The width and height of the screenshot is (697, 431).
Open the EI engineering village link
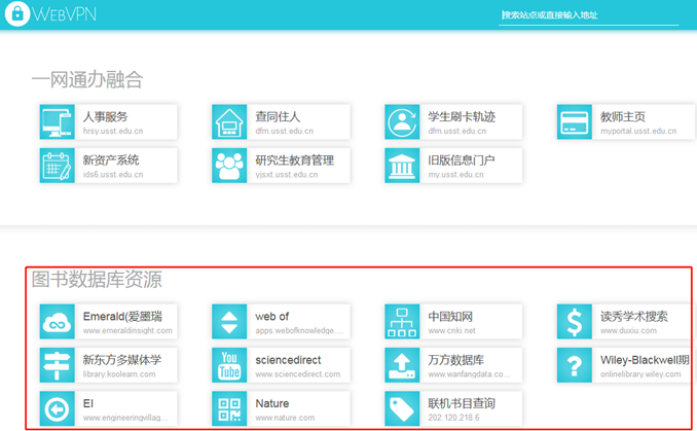108,409
